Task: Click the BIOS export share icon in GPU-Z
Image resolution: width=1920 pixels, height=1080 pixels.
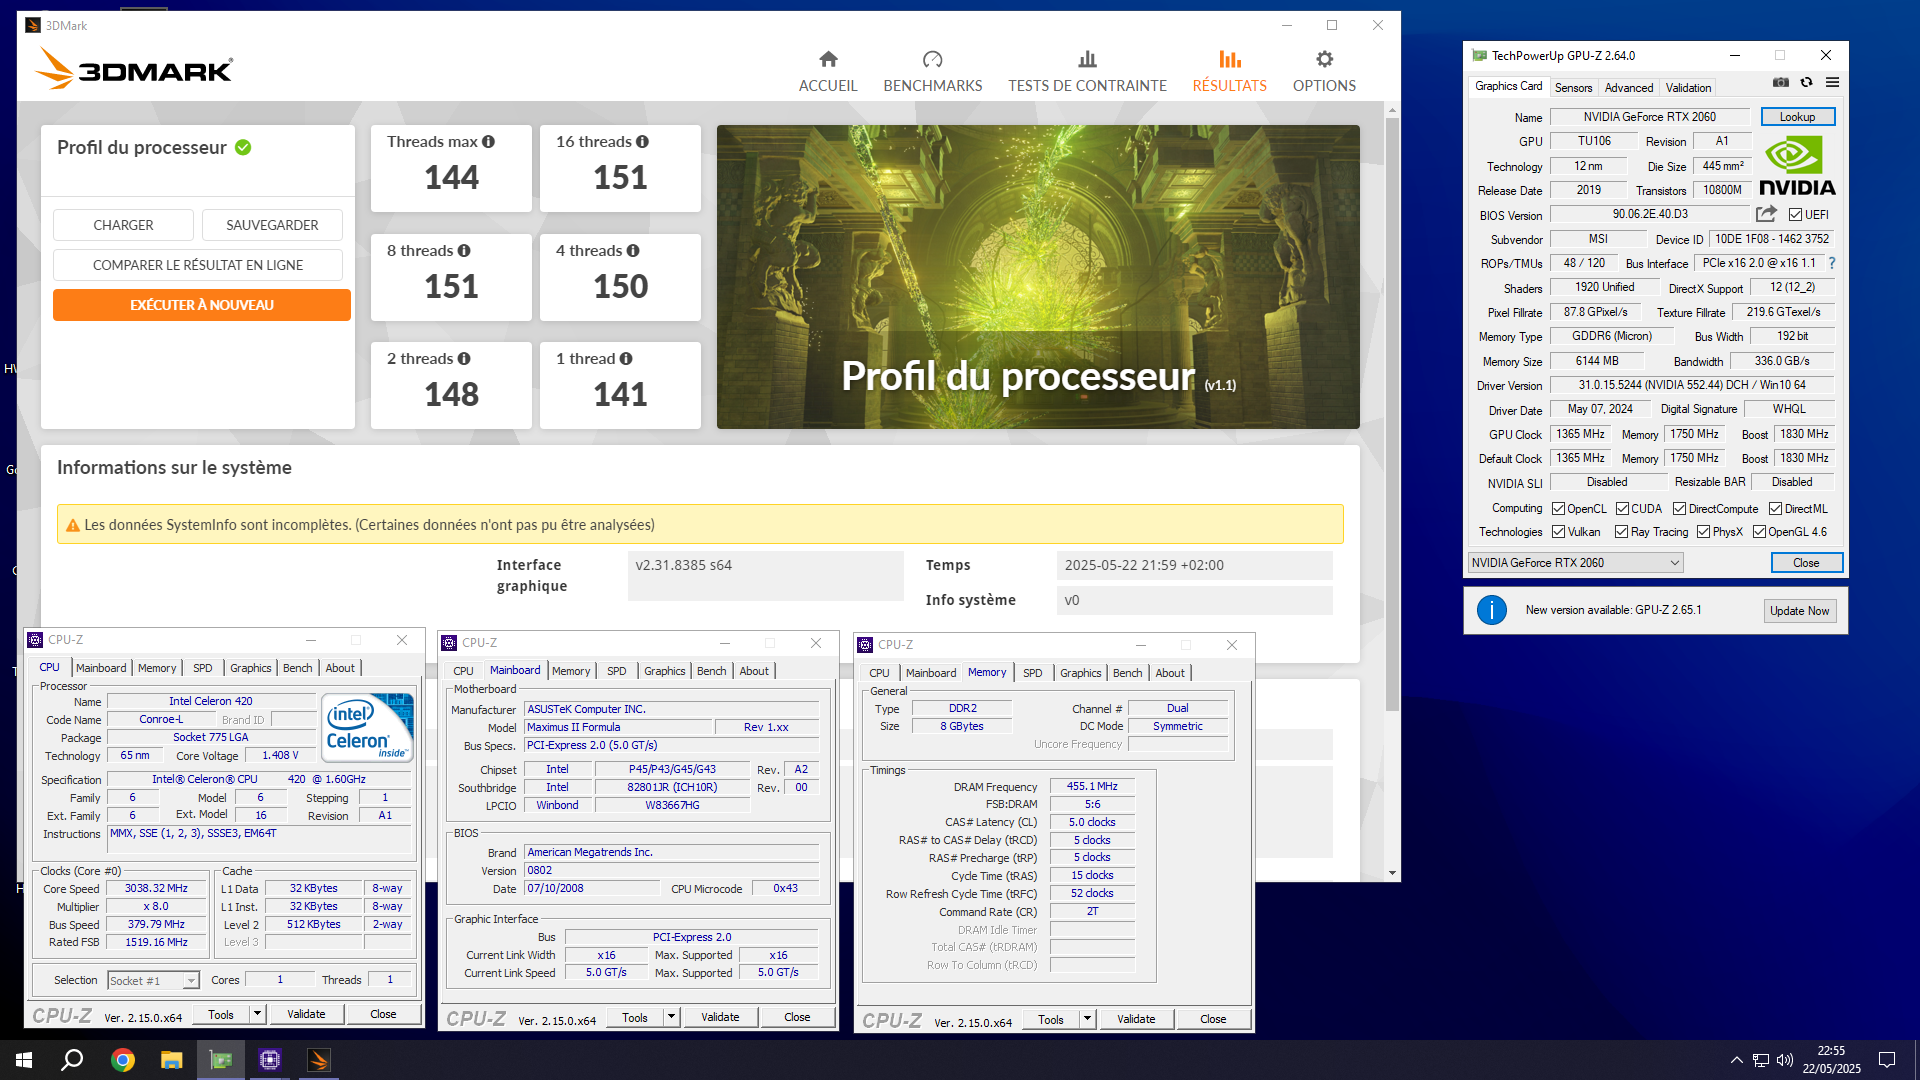Action: [x=1766, y=214]
